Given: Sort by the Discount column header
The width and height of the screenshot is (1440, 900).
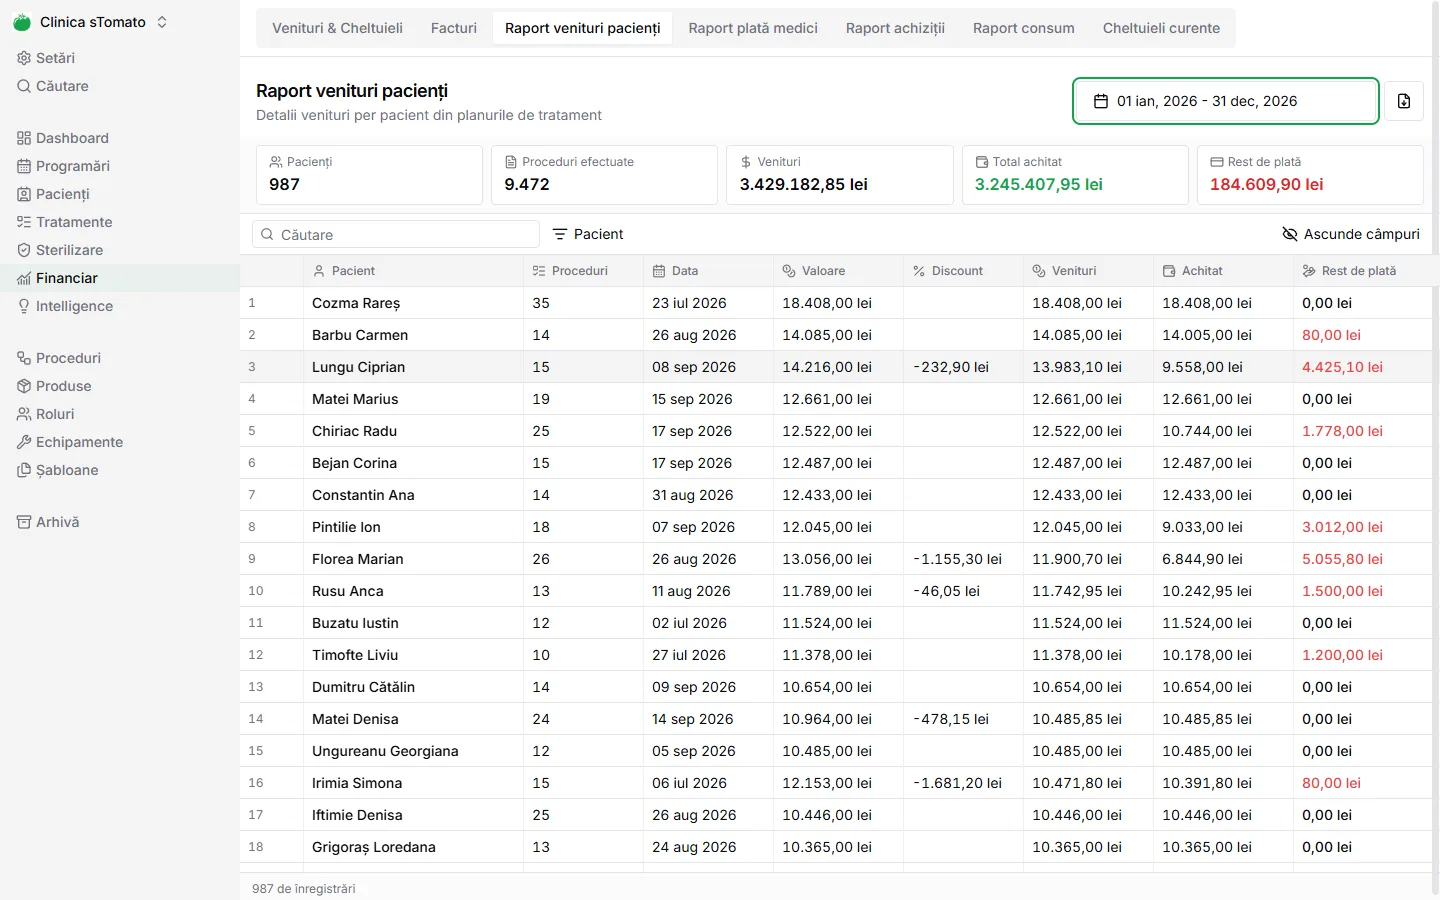Looking at the screenshot, I should tap(963, 271).
